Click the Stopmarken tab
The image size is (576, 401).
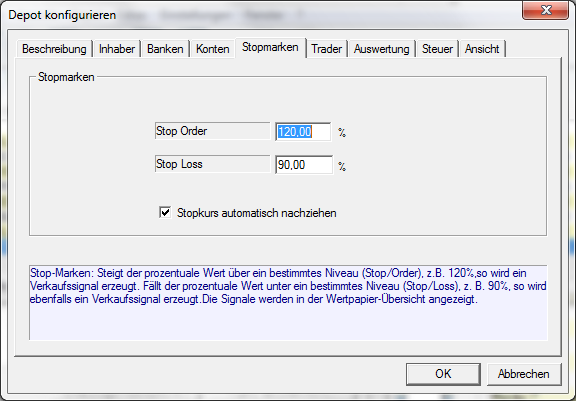[270, 47]
